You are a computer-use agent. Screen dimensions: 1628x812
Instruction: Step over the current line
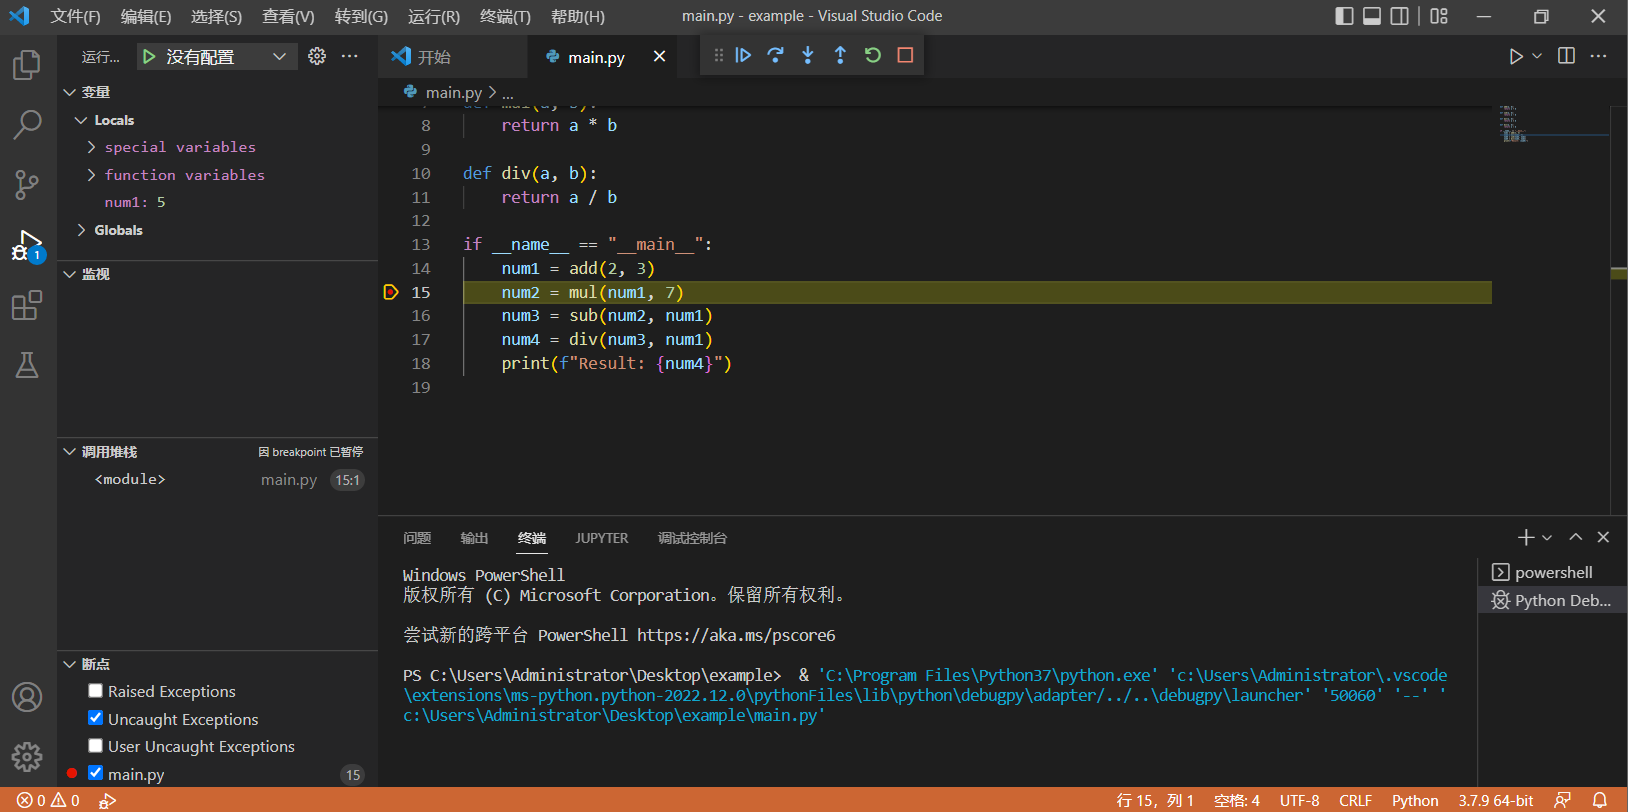775,56
